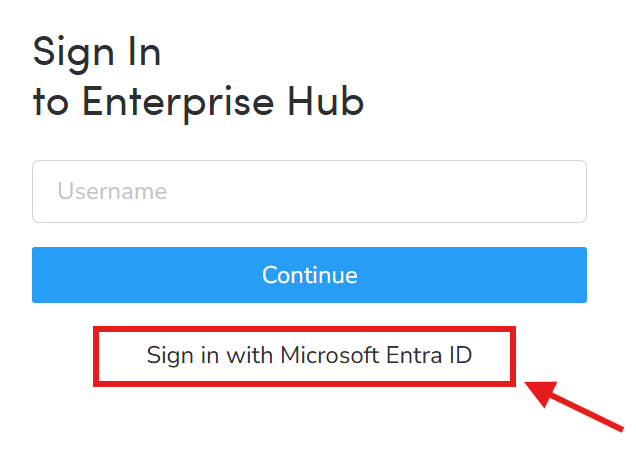Select Sign in with Microsoft Entra ID
The width and height of the screenshot is (636, 454).
point(309,355)
